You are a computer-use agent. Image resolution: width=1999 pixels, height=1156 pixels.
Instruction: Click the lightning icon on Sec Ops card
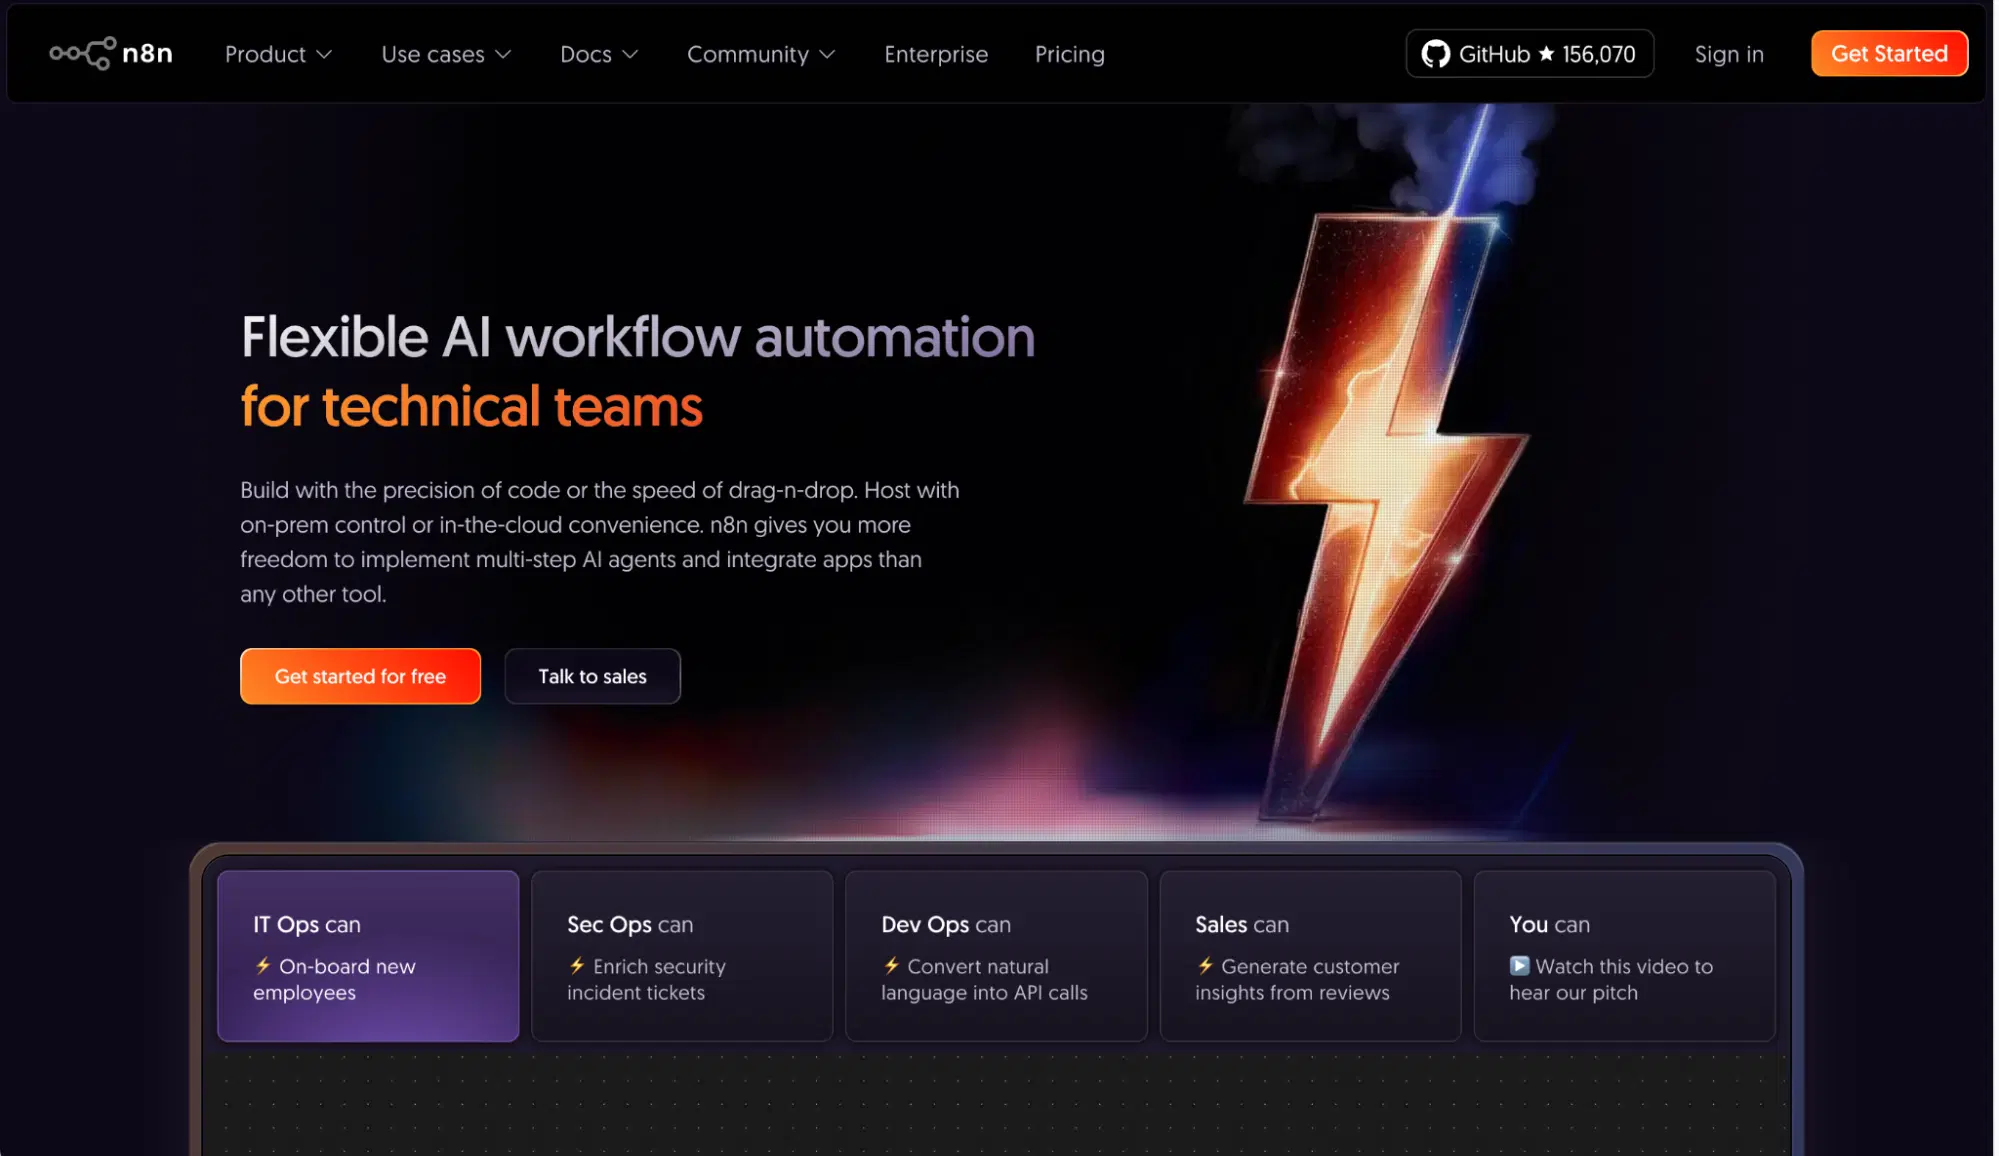click(577, 965)
